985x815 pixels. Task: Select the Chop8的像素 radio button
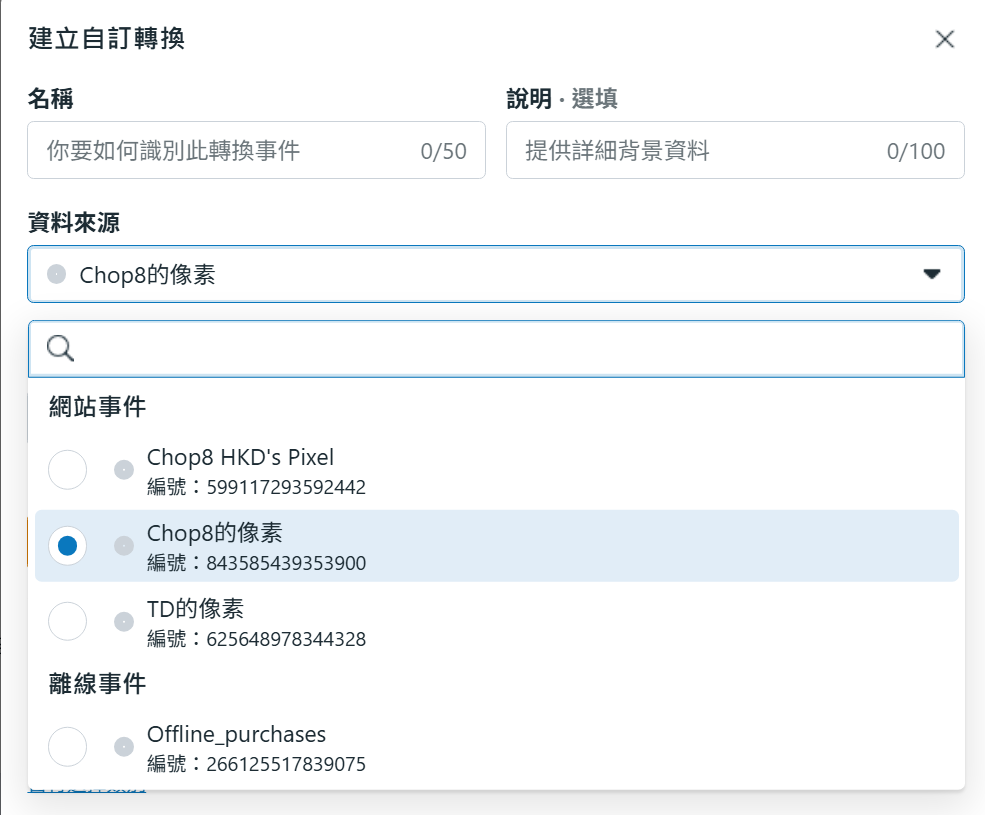point(68,545)
